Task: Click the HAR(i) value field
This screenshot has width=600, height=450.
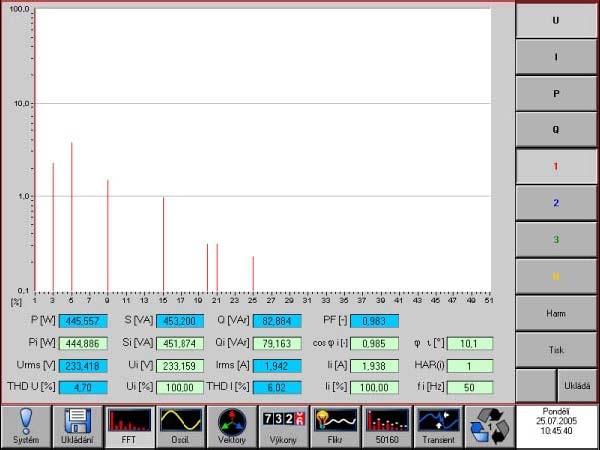Action: 470,366
